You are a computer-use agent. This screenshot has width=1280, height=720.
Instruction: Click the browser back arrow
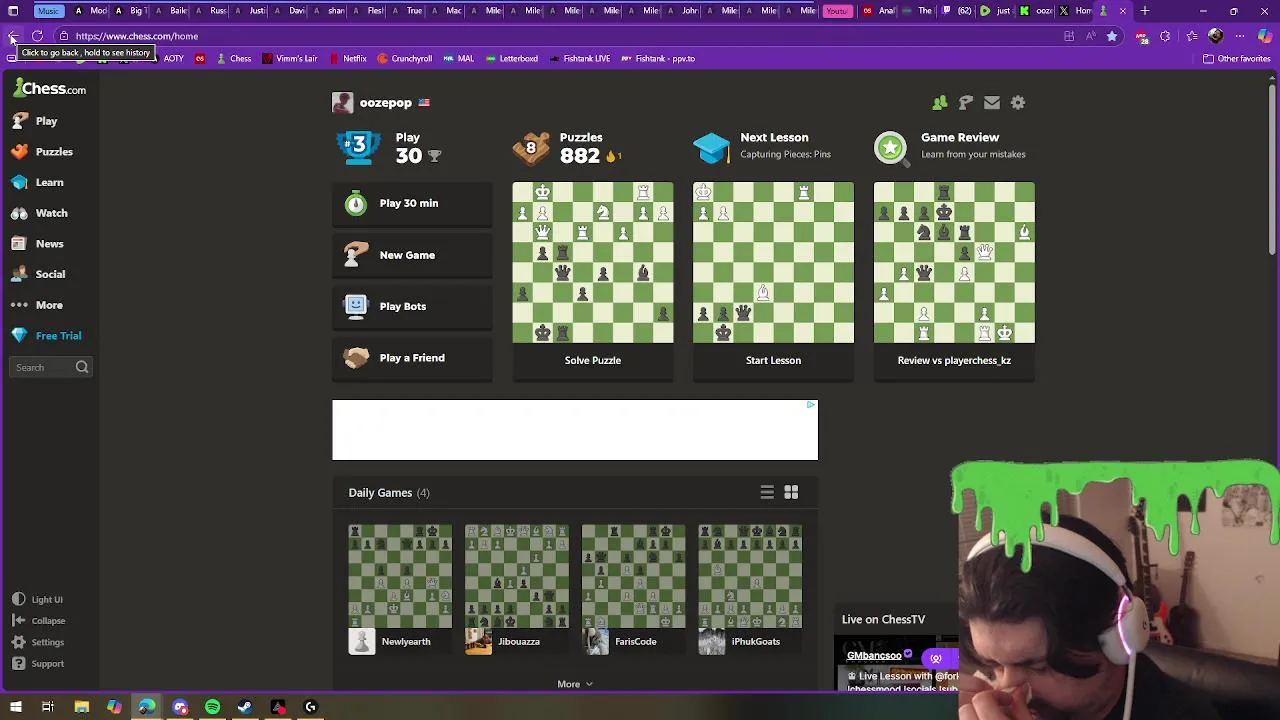click(12, 36)
